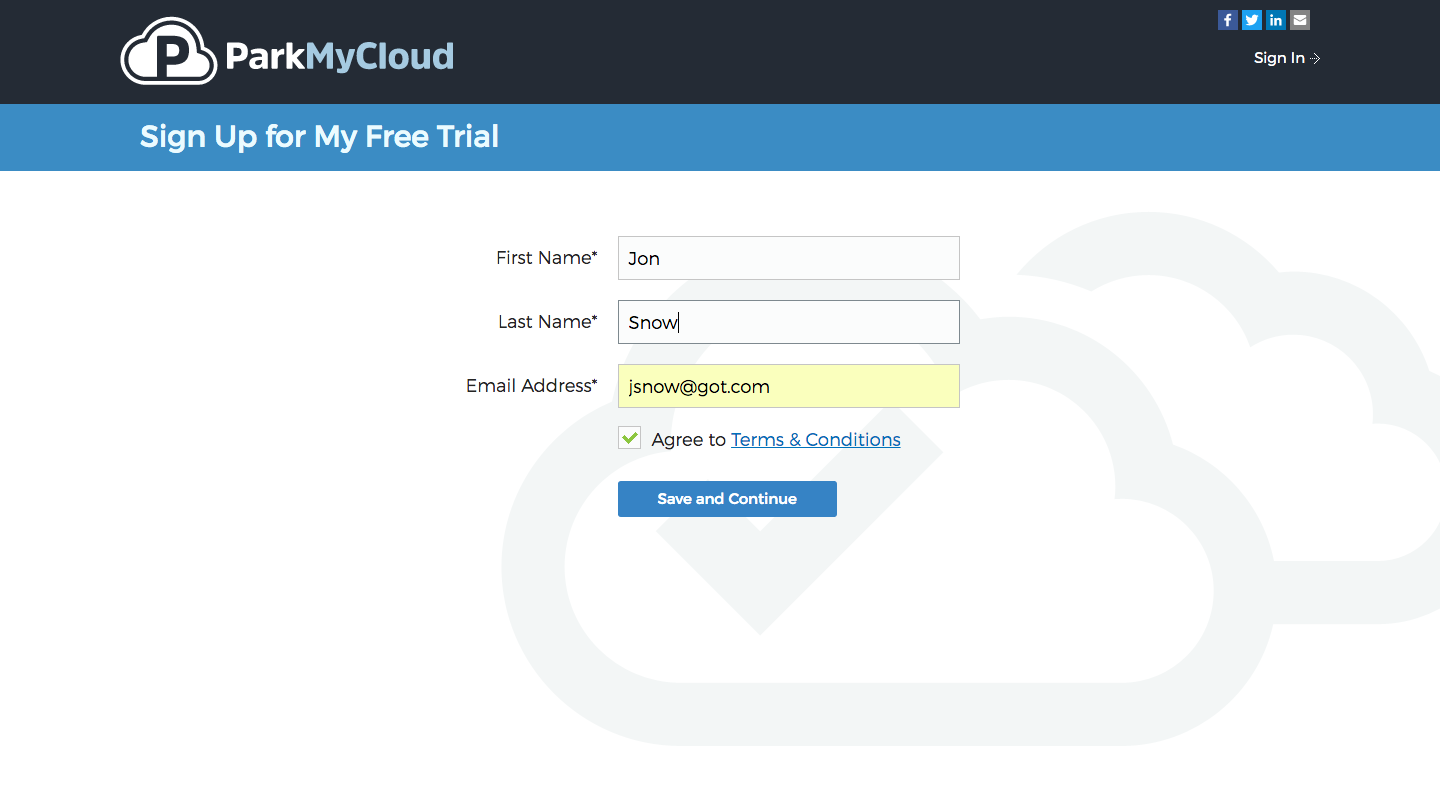Click the Last Name field containing Snow
Viewport: 1440px width, 805px height.
(788, 322)
